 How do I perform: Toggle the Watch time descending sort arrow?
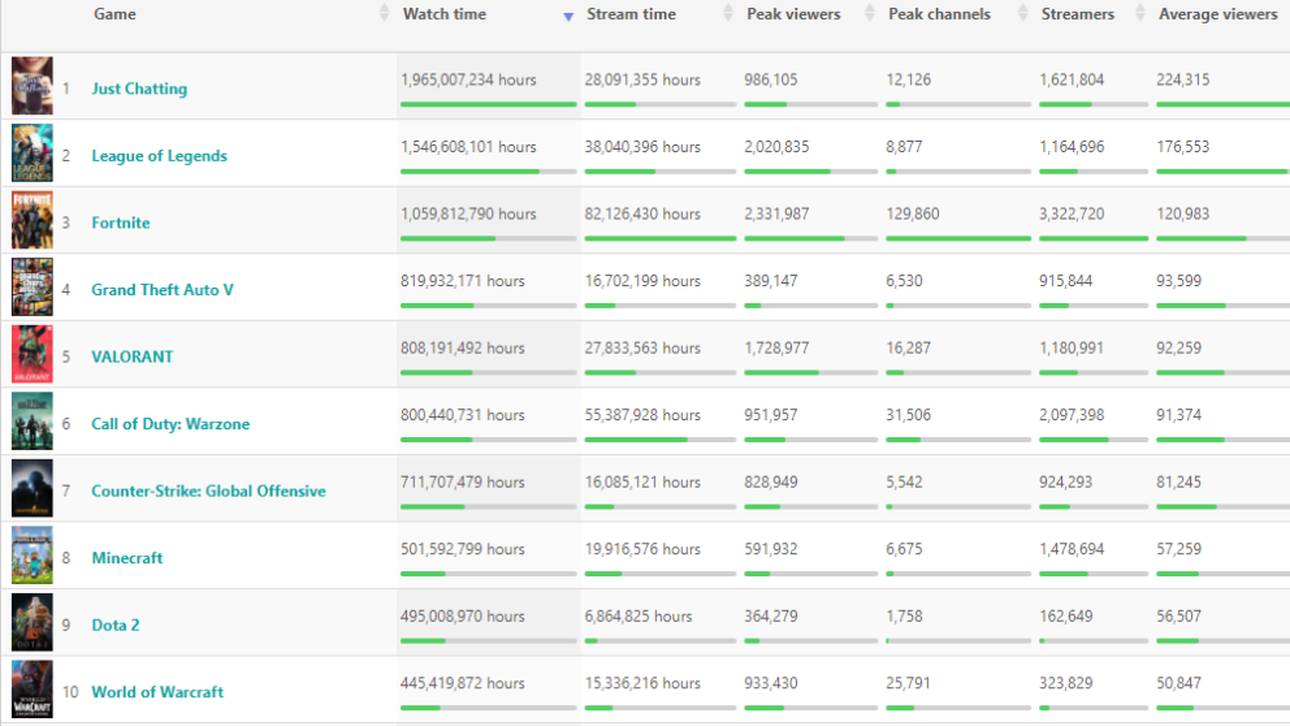pyautogui.click(x=568, y=16)
